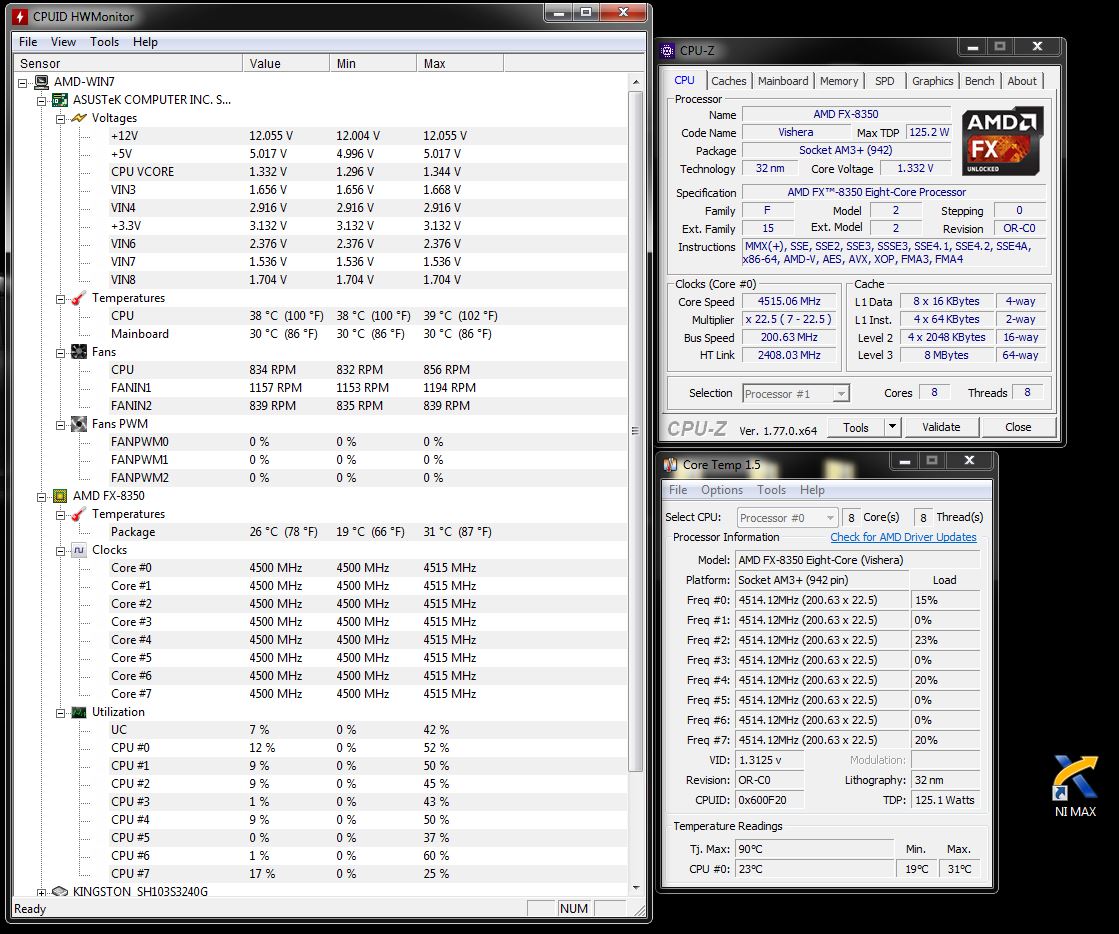The height and width of the screenshot is (934, 1119).
Task: Open the Tools dropdown arrow in CPU-Z
Action: [x=891, y=427]
